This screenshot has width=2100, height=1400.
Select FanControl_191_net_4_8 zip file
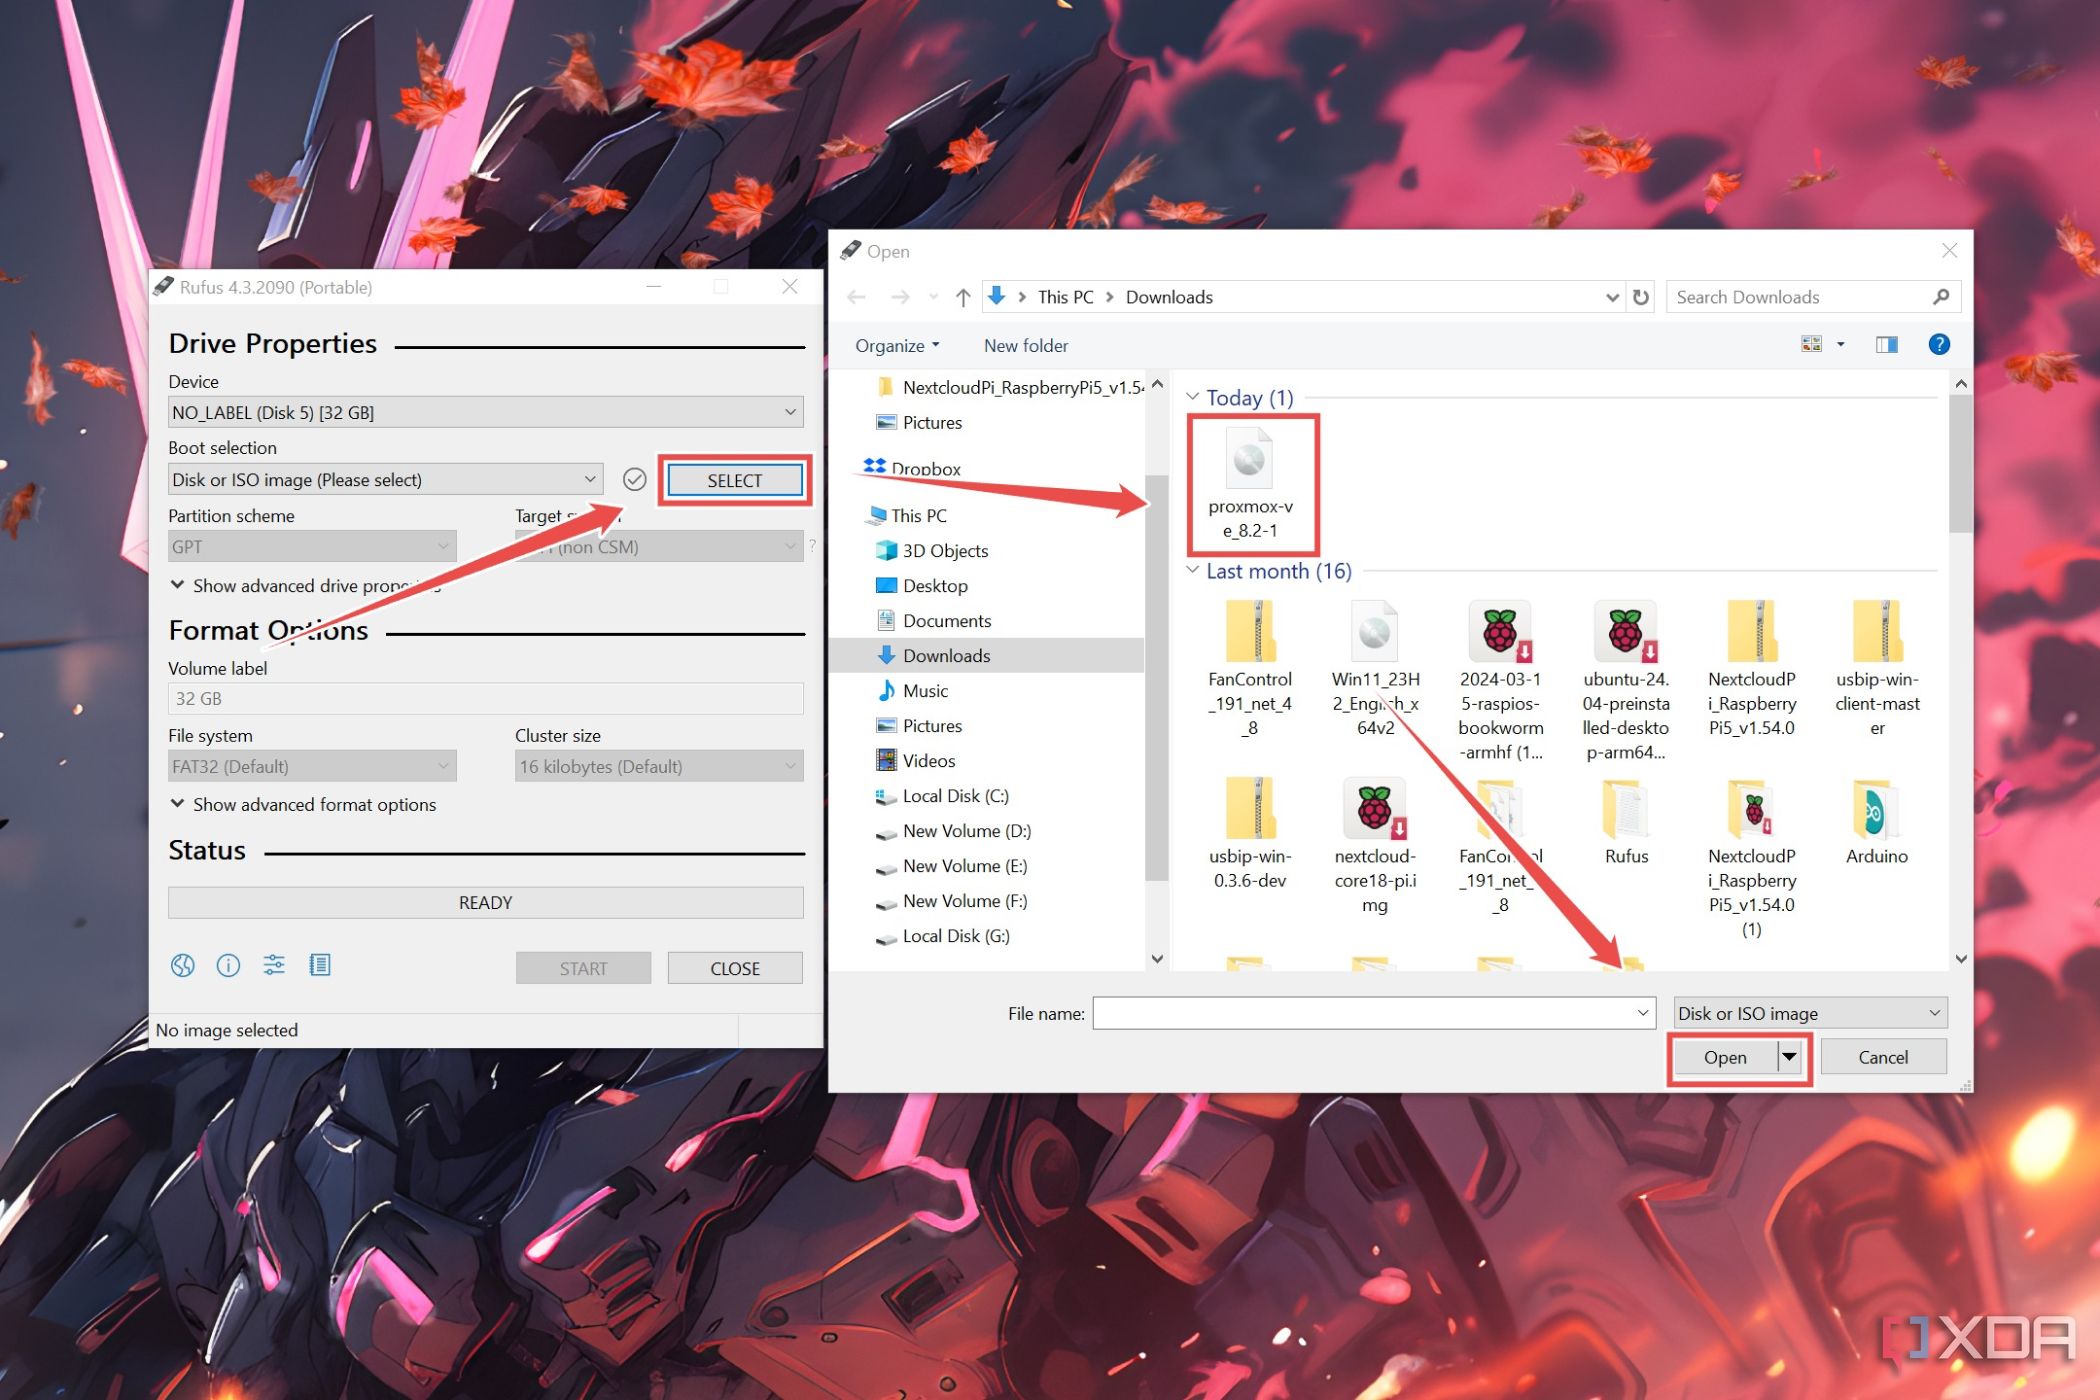[x=1250, y=668]
